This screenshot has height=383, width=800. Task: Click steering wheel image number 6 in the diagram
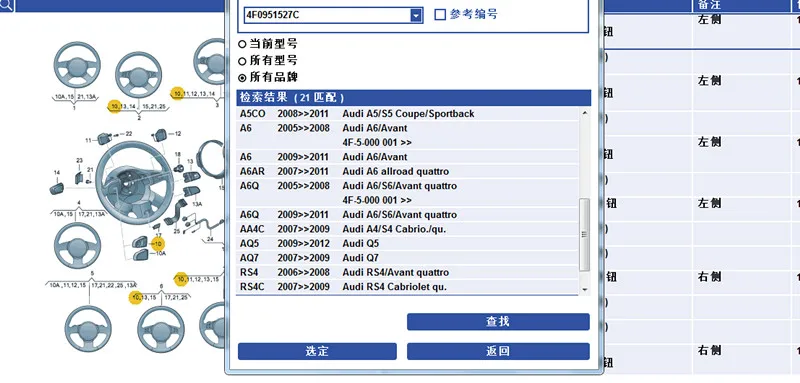tap(161, 329)
